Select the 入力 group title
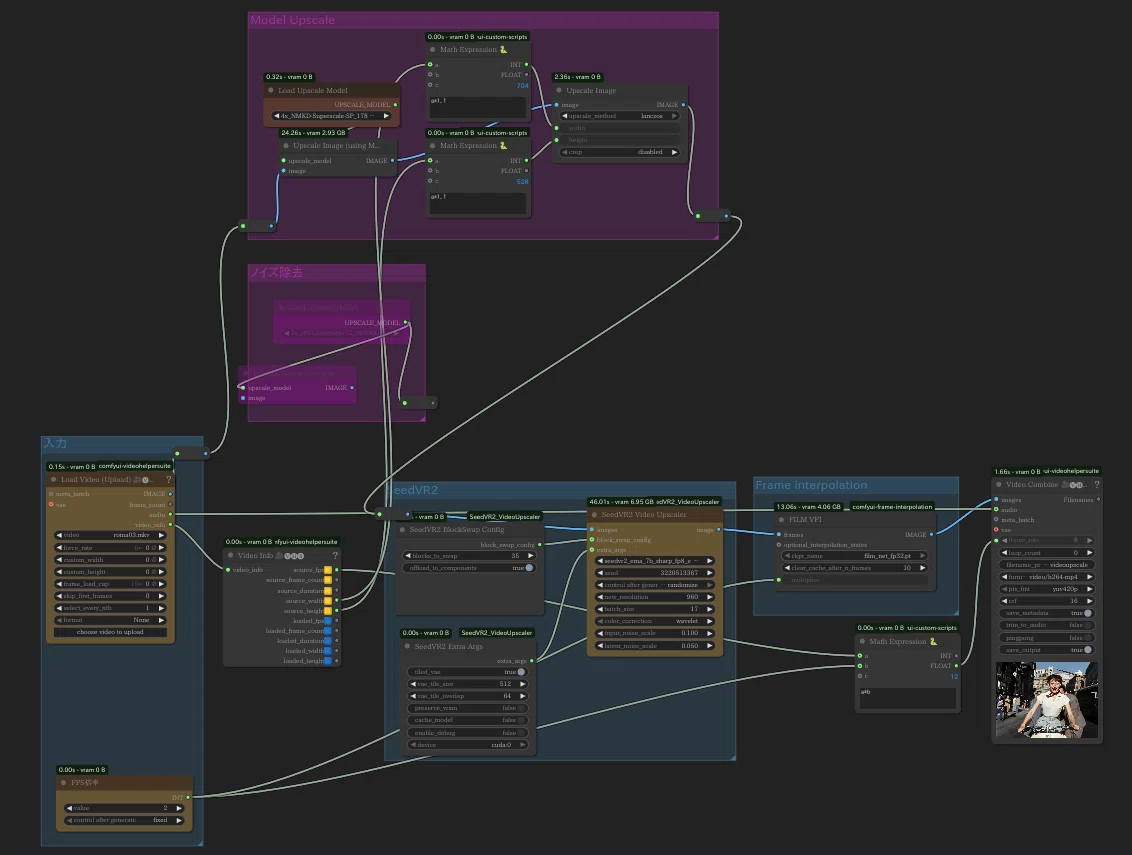Viewport: 1132px width, 855px height. click(55, 443)
